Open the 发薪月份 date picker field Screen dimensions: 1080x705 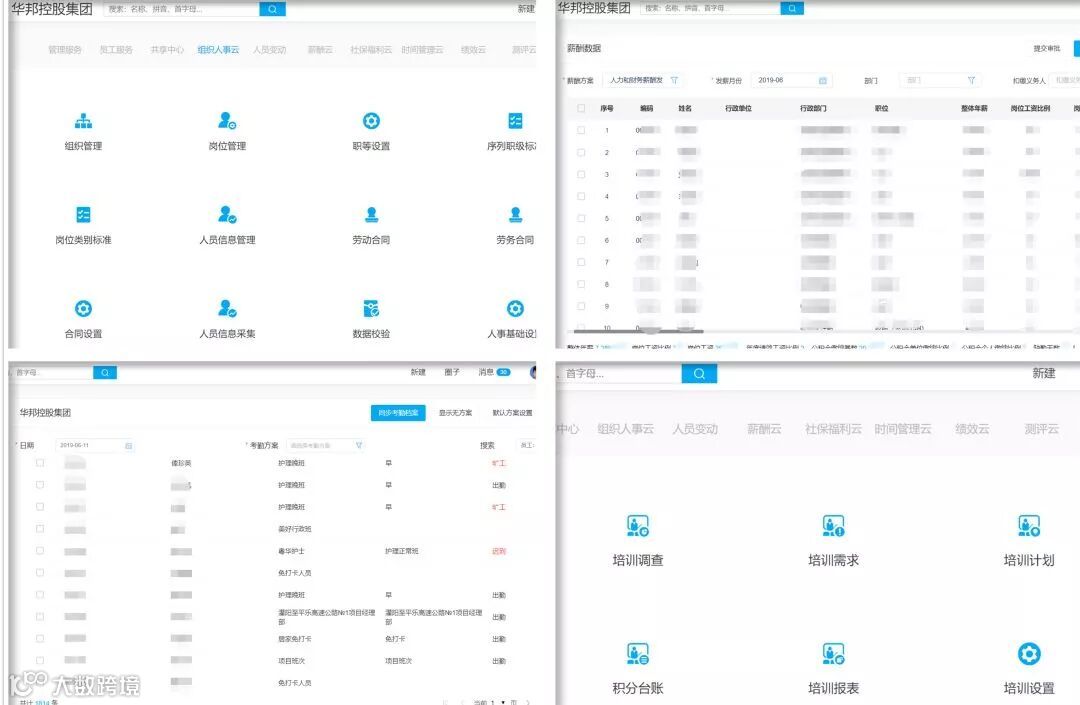[791, 81]
